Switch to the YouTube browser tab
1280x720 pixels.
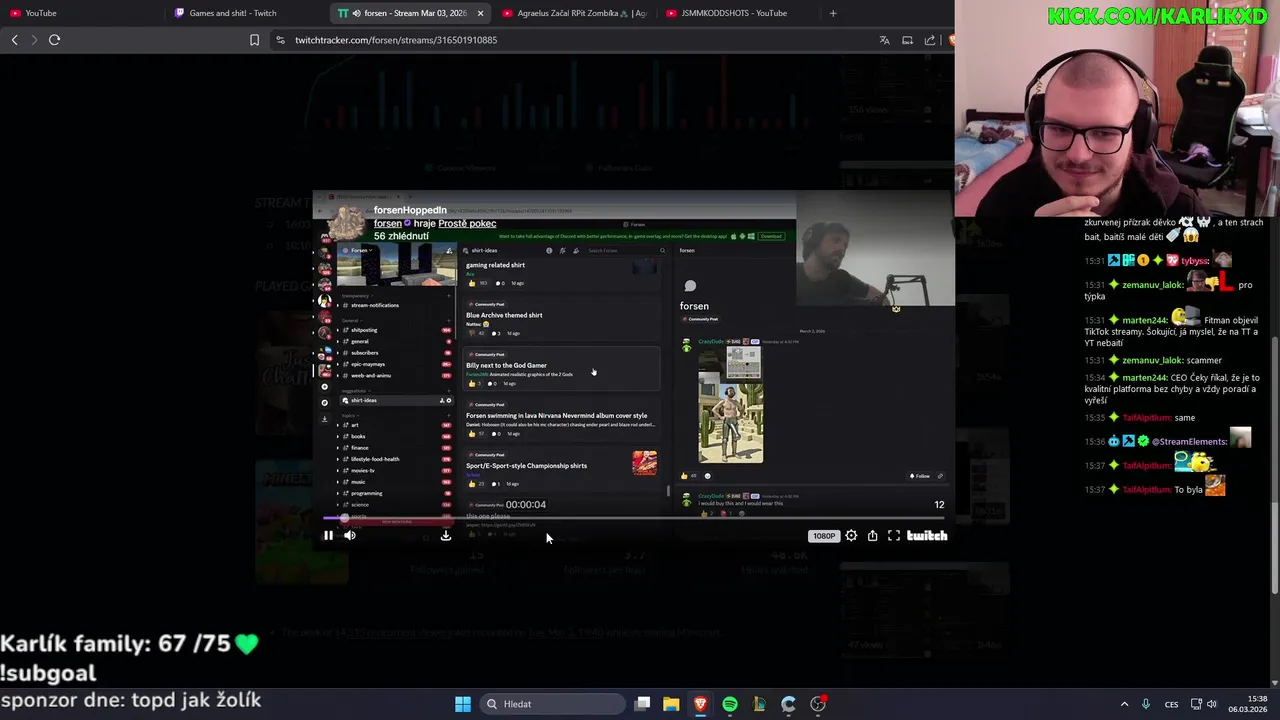point(80,13)
